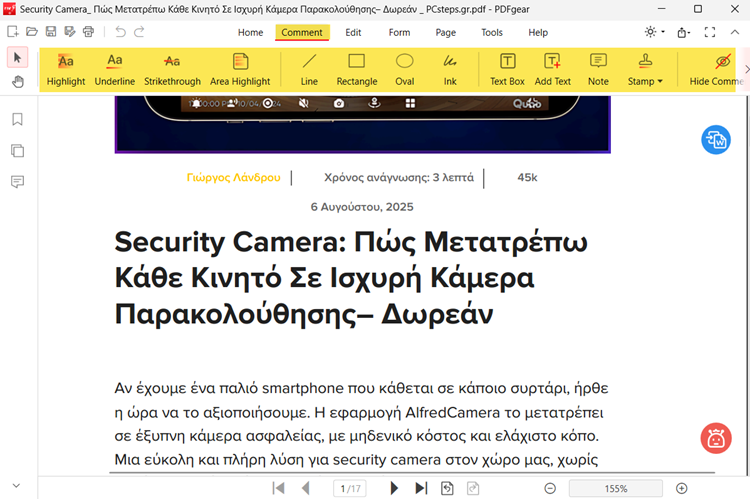Click the greyed rotate icon beside it
Viewport: 750px width, 499px height.
pyautogui.click(x=473, y=488)
